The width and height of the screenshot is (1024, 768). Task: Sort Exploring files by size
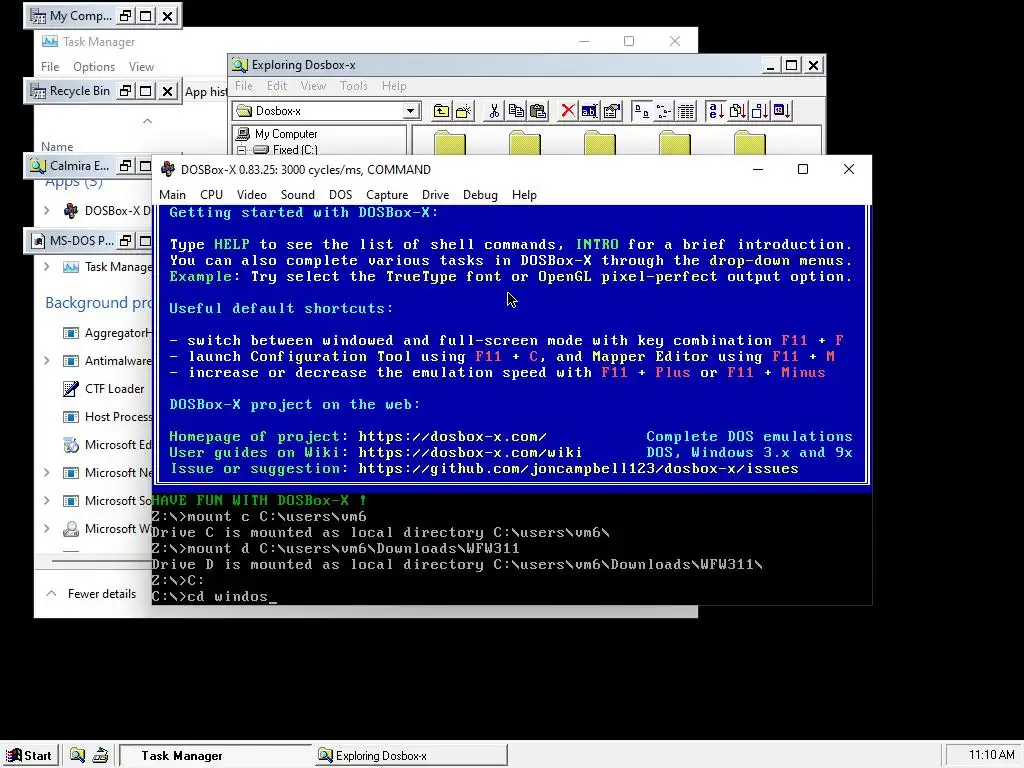(760, 111)
